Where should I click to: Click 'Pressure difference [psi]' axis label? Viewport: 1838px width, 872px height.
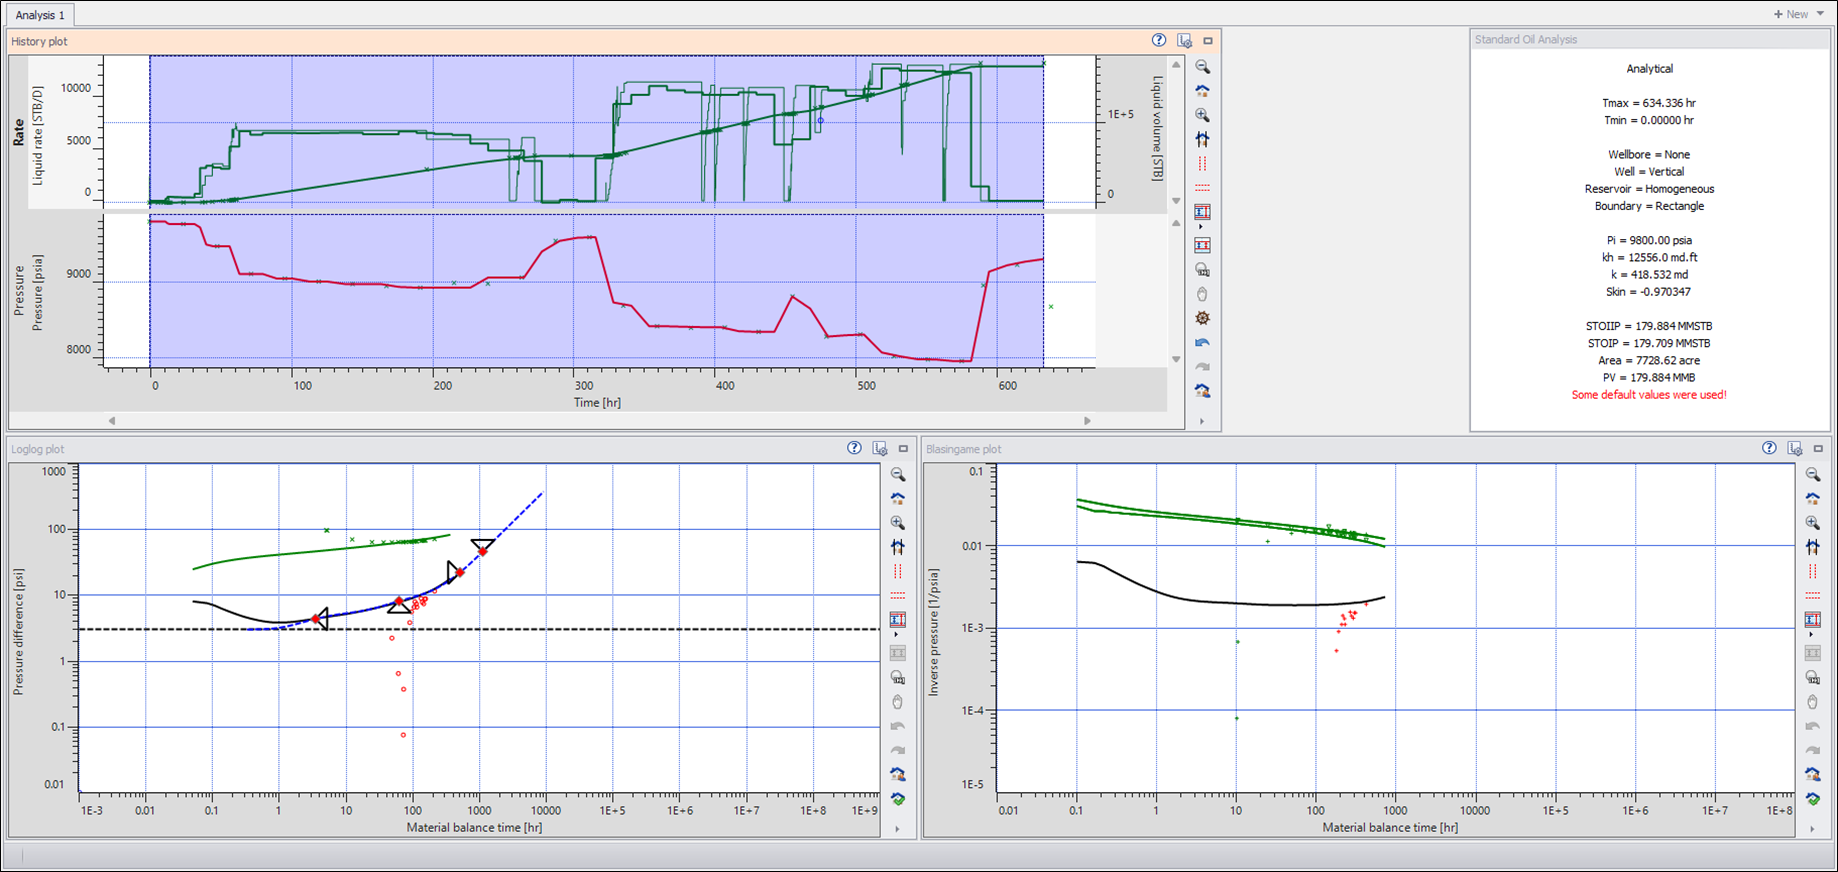point(18,632)
